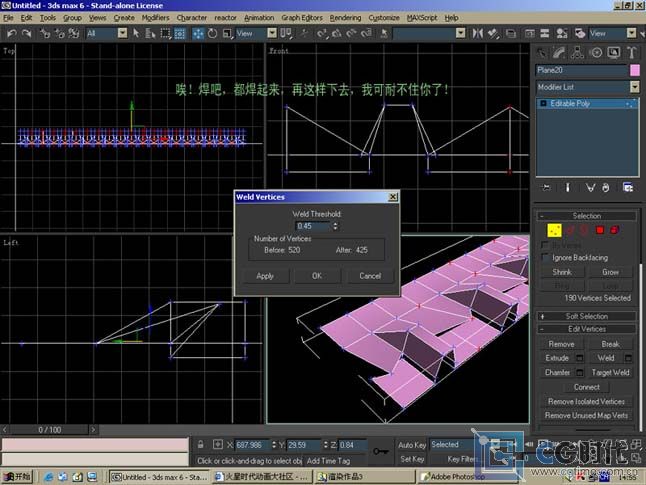The image size is (646, 485).
Task: Click Remove Modifier from stack icon
Action: point(606,188)
